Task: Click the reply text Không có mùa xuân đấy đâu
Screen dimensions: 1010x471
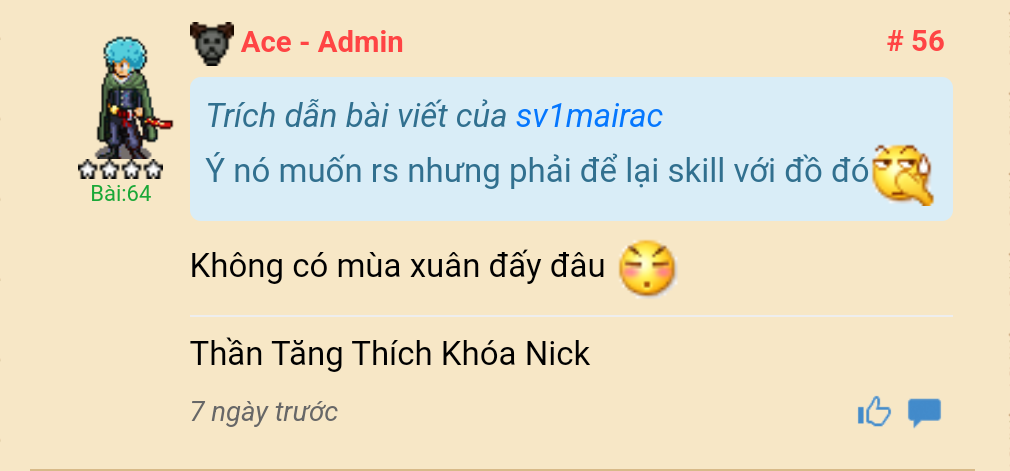Action: pyautogui.click(x=397, y=266)
